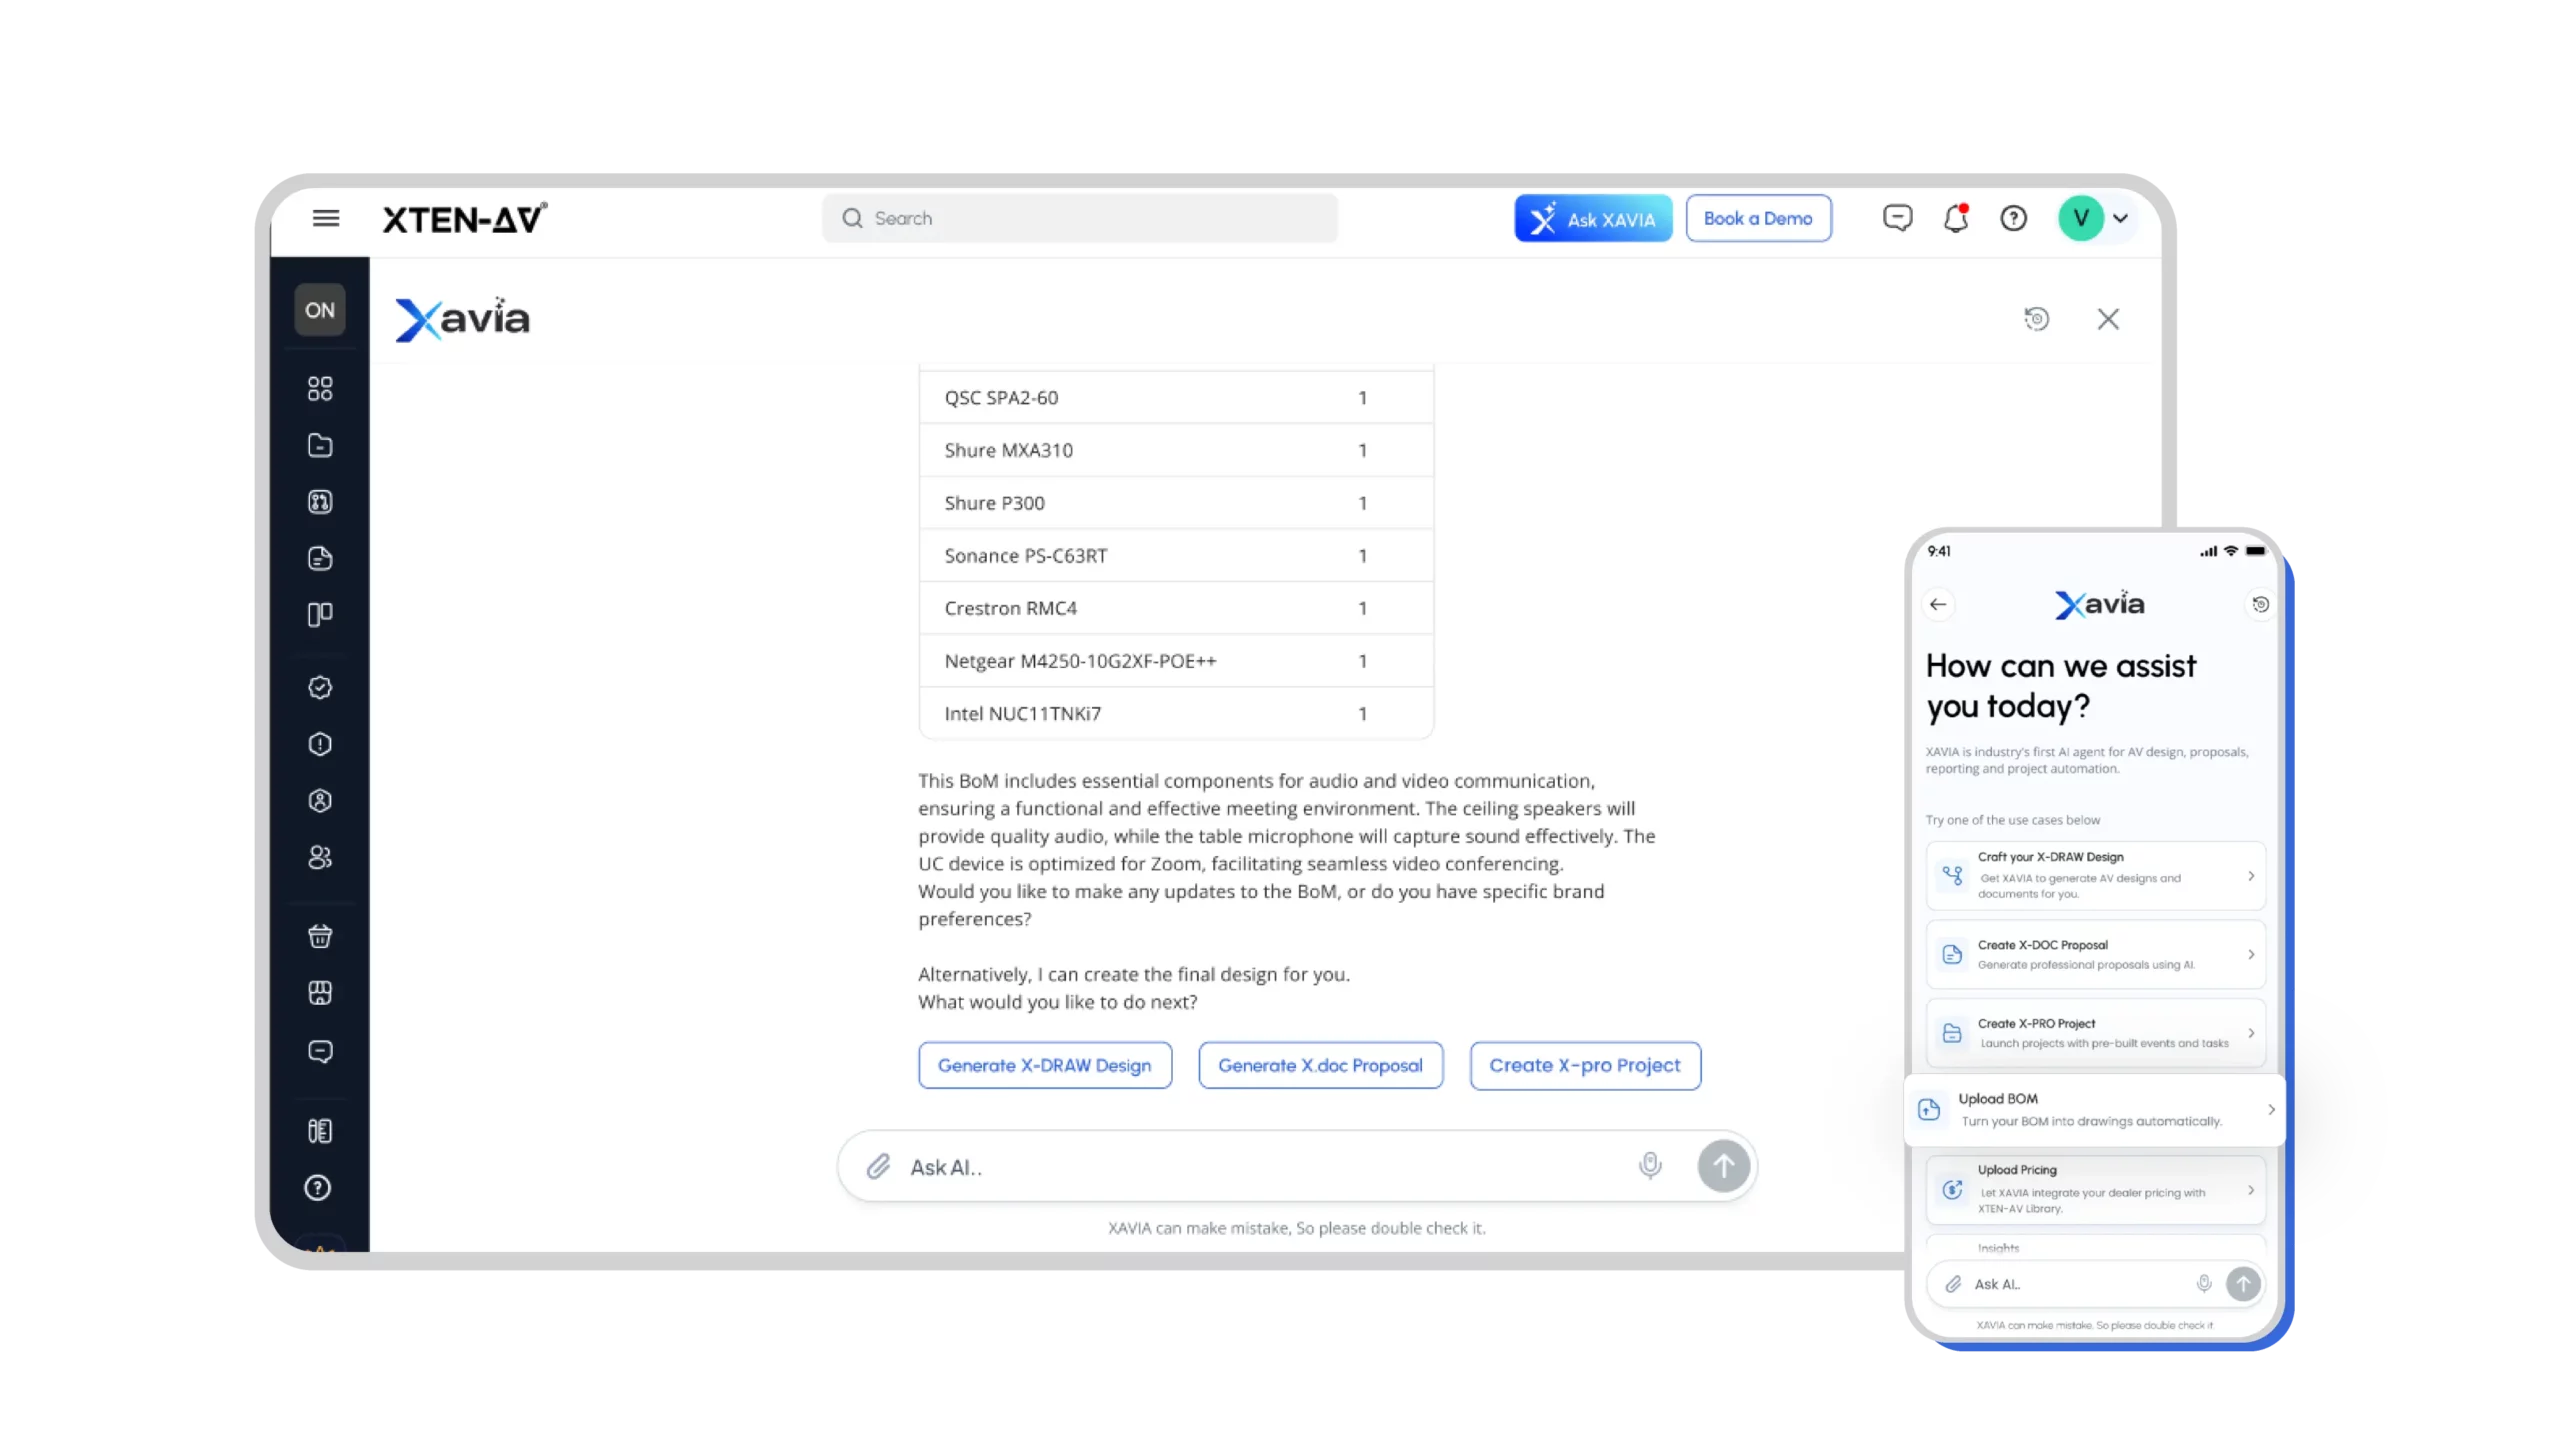Open the library book icon in sidebar
This screenshot has height=1440, width=2560.
tap(319, 1131)
